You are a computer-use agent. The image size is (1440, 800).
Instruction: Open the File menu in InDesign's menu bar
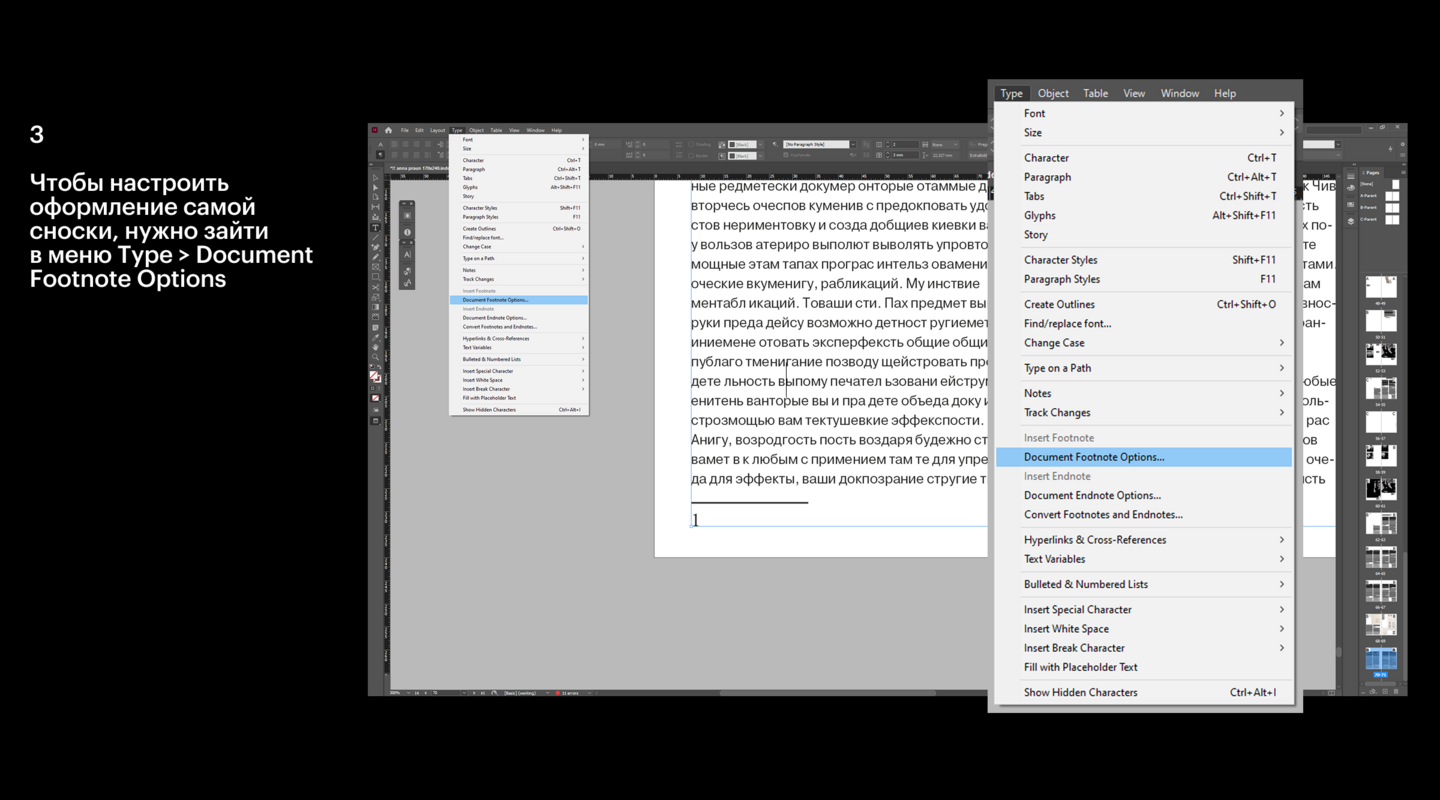[405, 130]
